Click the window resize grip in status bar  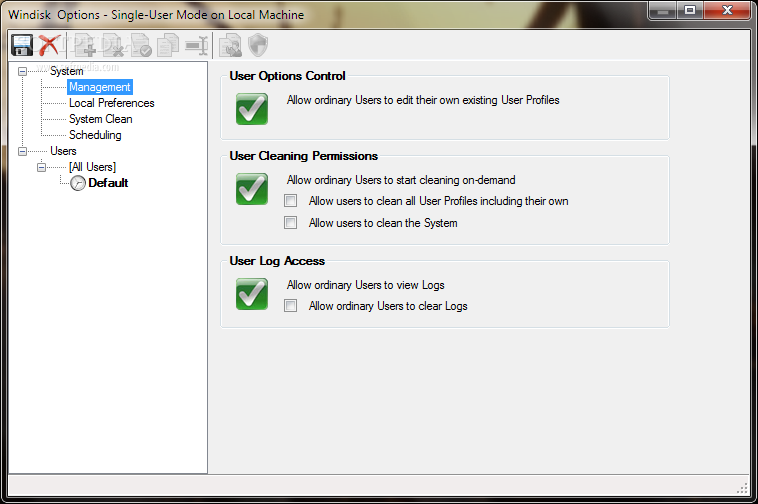tap(742, 489)
